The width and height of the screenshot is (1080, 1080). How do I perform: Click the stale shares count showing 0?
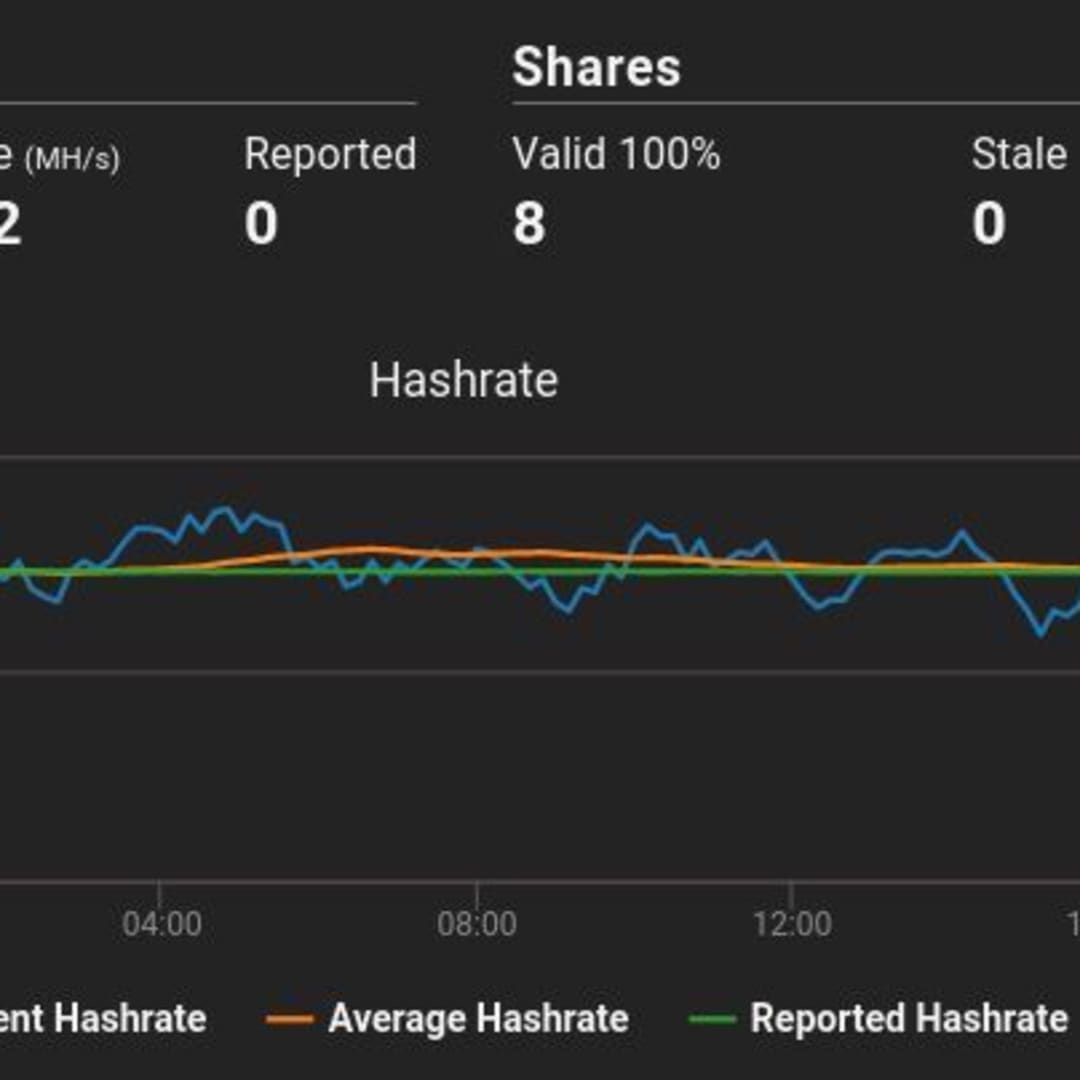(x=986, y=222)
